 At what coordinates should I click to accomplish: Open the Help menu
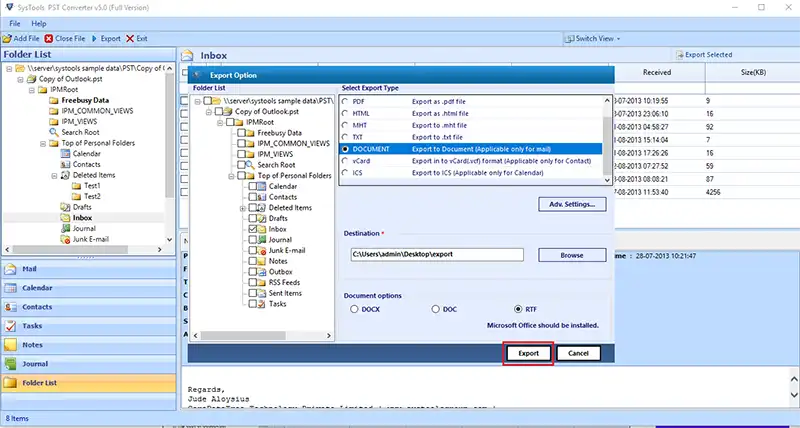(x=39, y=23)
